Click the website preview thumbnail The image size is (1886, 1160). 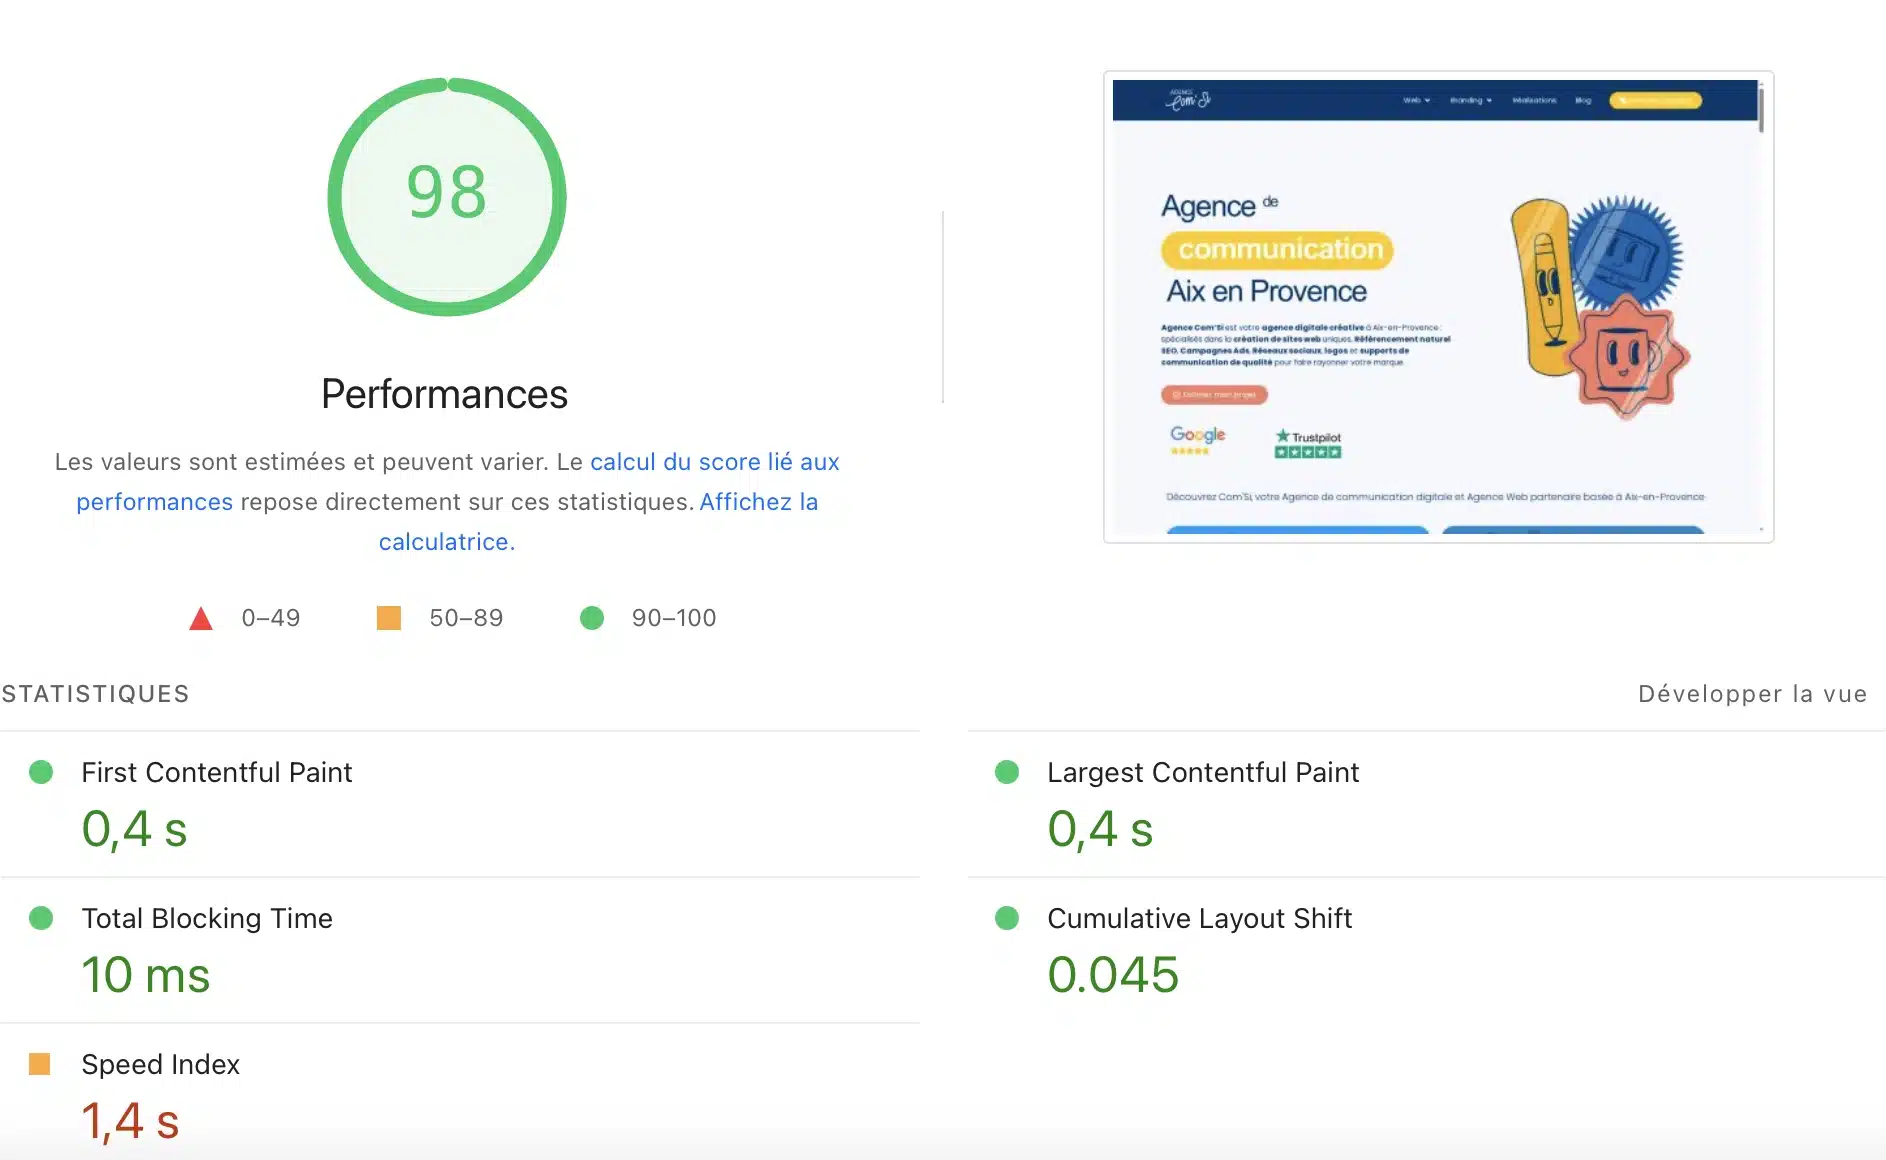(1438, 306)
